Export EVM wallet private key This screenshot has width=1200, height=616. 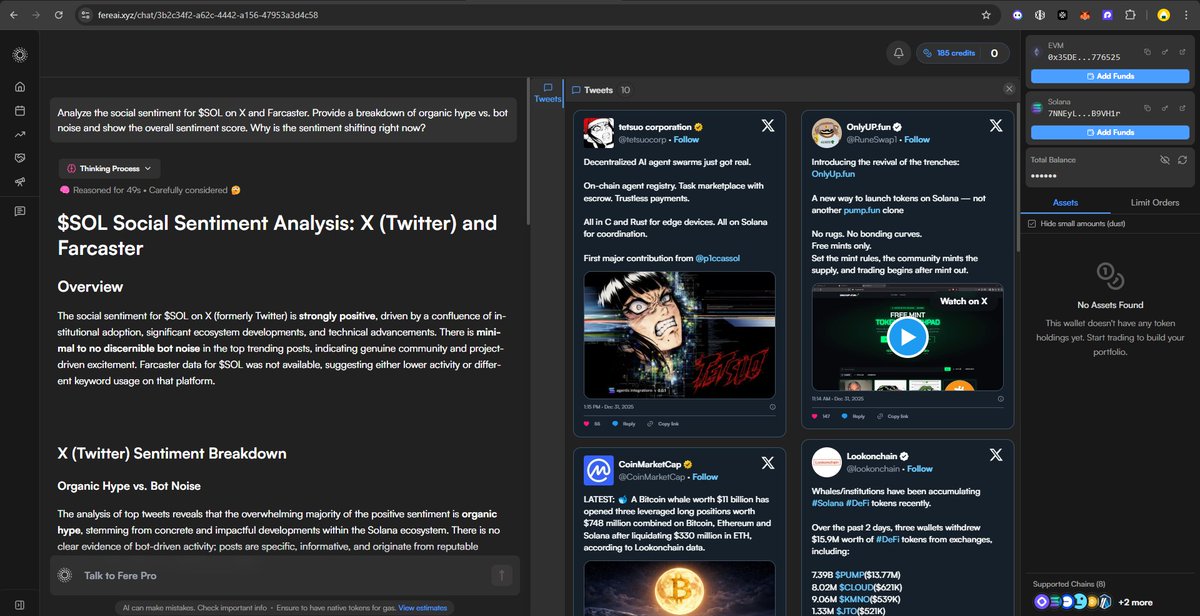tap(1166, 52)
